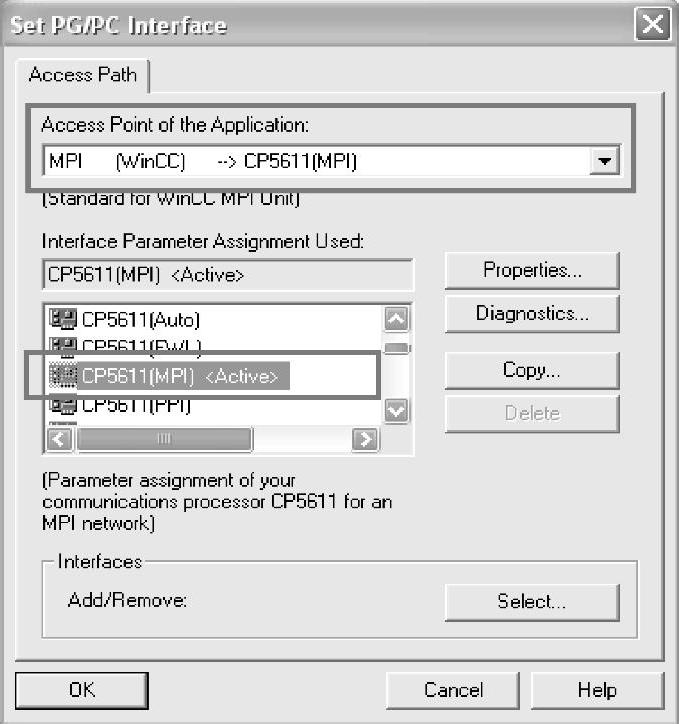Click the interface list scroll up arrow

point(397,319)
